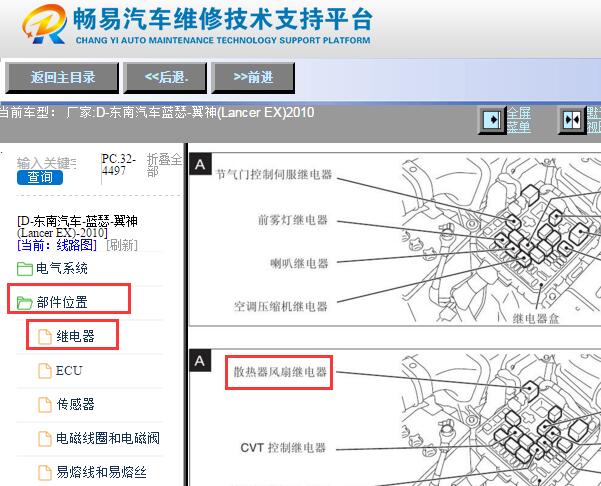
Task: Click the 前雾灯继电器 label
Action: (293, 220)
